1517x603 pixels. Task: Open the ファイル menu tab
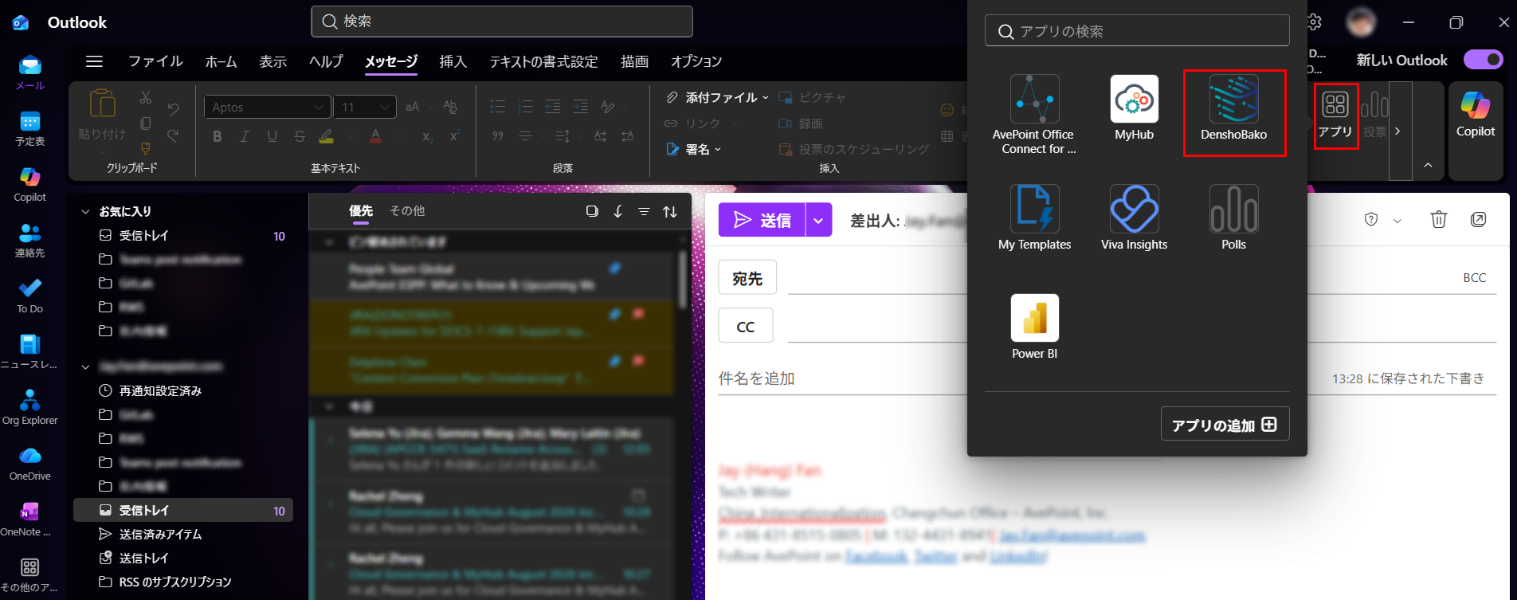point(155,61)
